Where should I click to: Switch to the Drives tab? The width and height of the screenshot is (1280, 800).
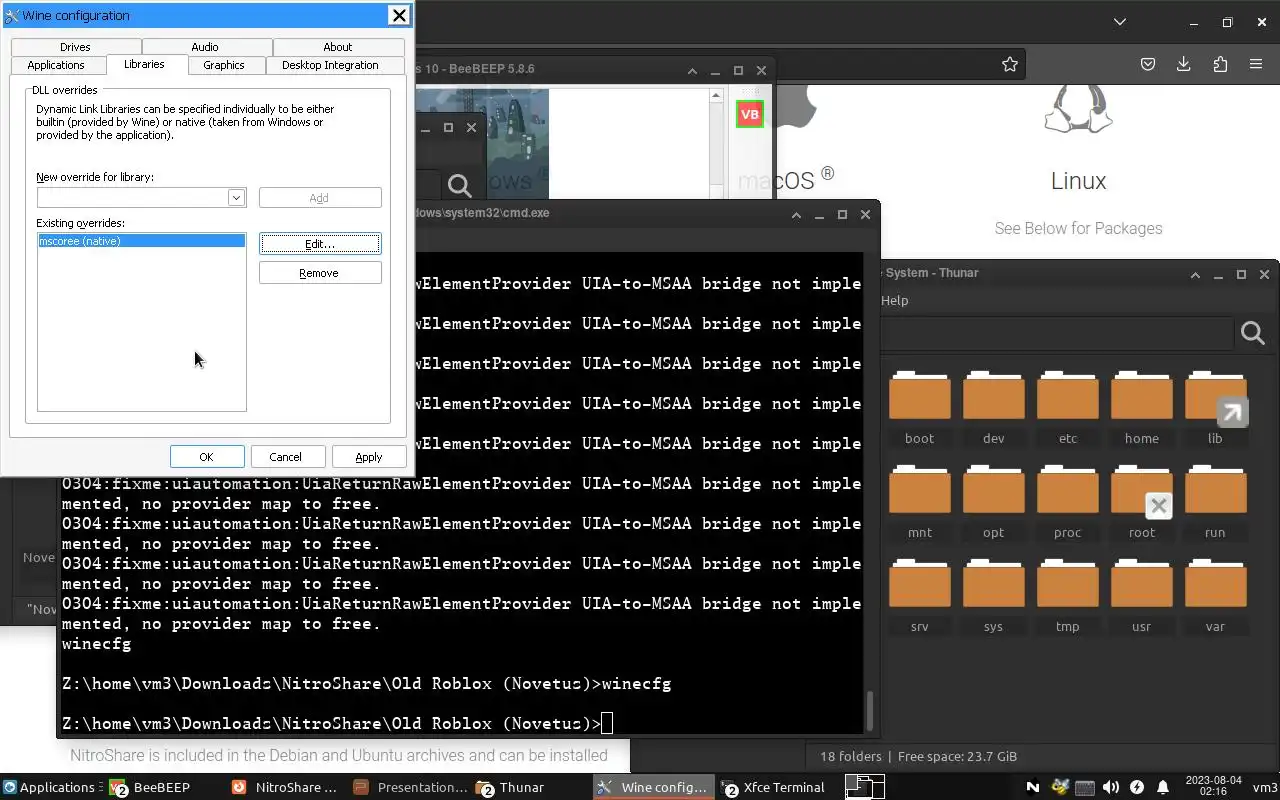[75, 47]
